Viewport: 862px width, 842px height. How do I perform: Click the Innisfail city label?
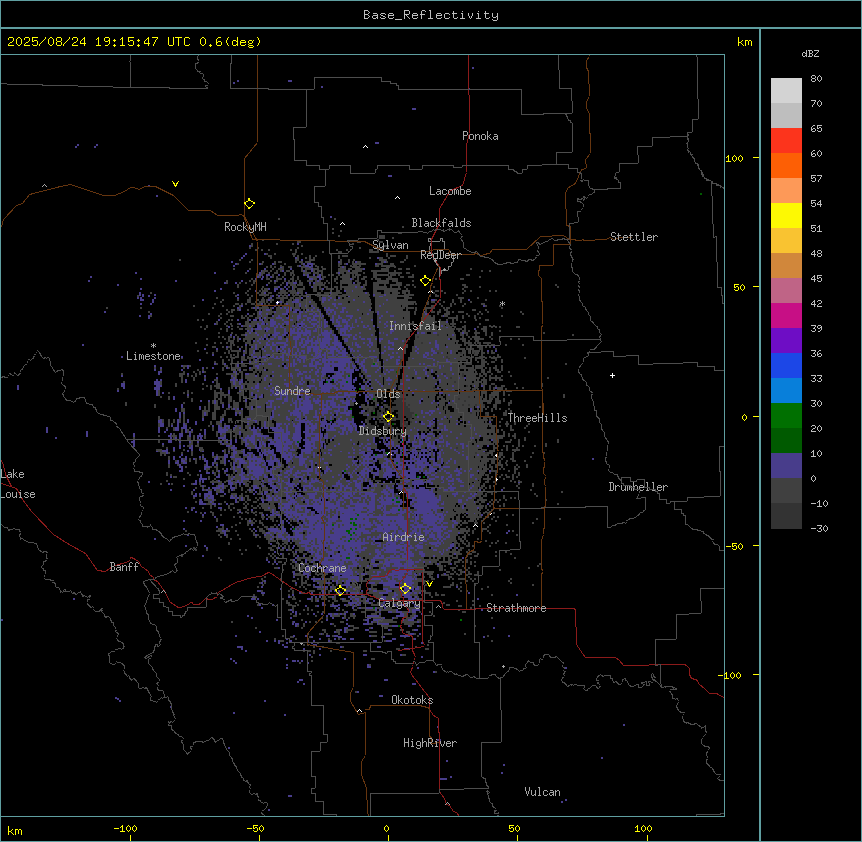pyautogui.click(x=415, y=326)
